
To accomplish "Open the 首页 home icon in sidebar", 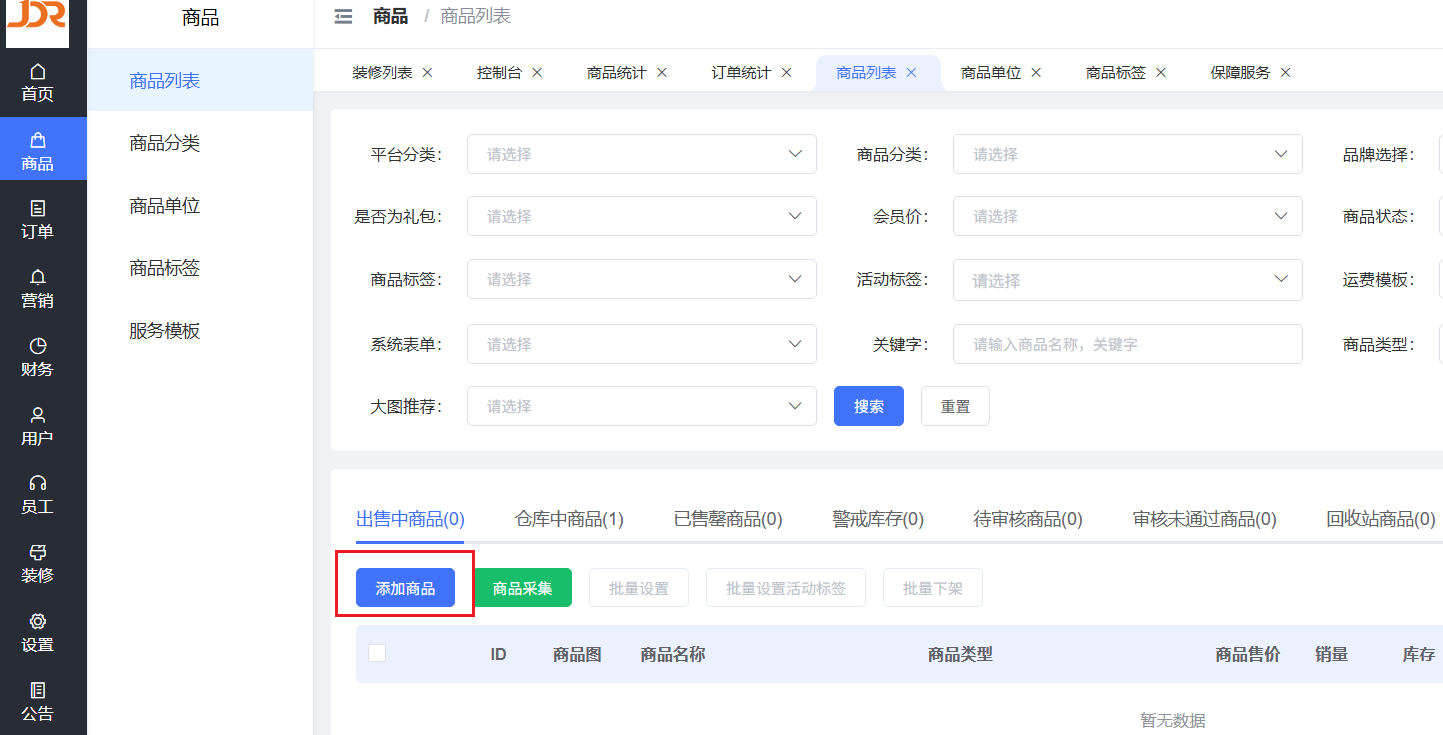I will click(x=38, y=72).
